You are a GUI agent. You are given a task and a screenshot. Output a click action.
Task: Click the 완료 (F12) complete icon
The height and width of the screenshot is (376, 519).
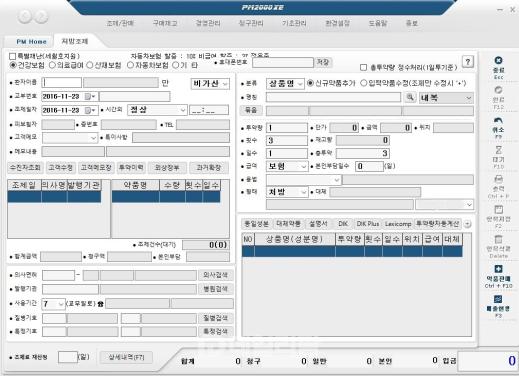click(x=498, y=90)
